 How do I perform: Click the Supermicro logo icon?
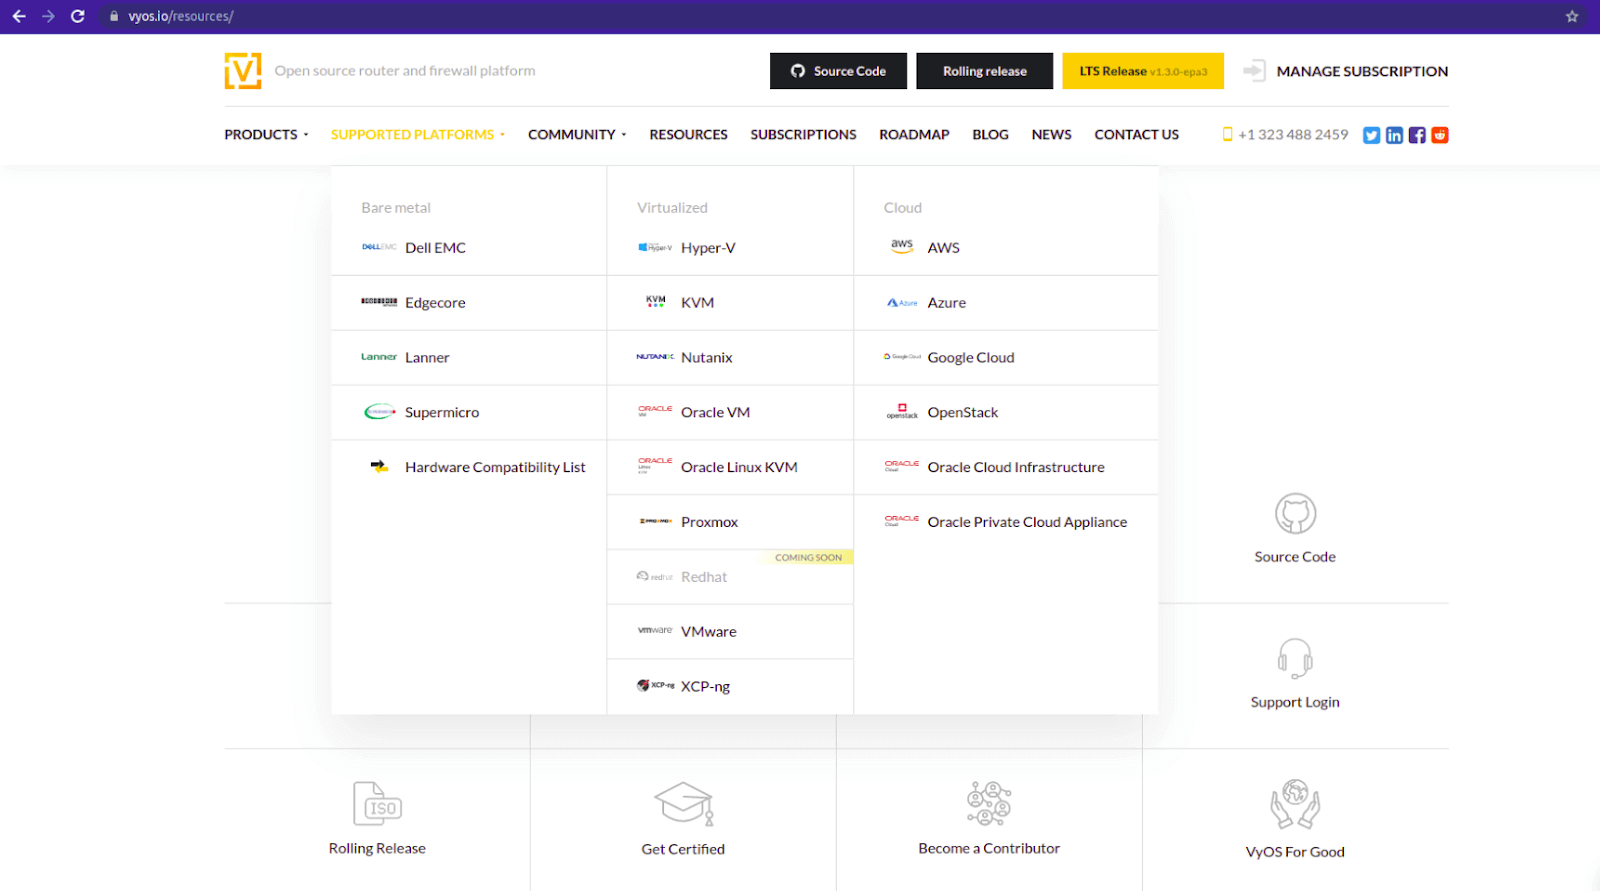pyautogui.click(x=379, y=412)
